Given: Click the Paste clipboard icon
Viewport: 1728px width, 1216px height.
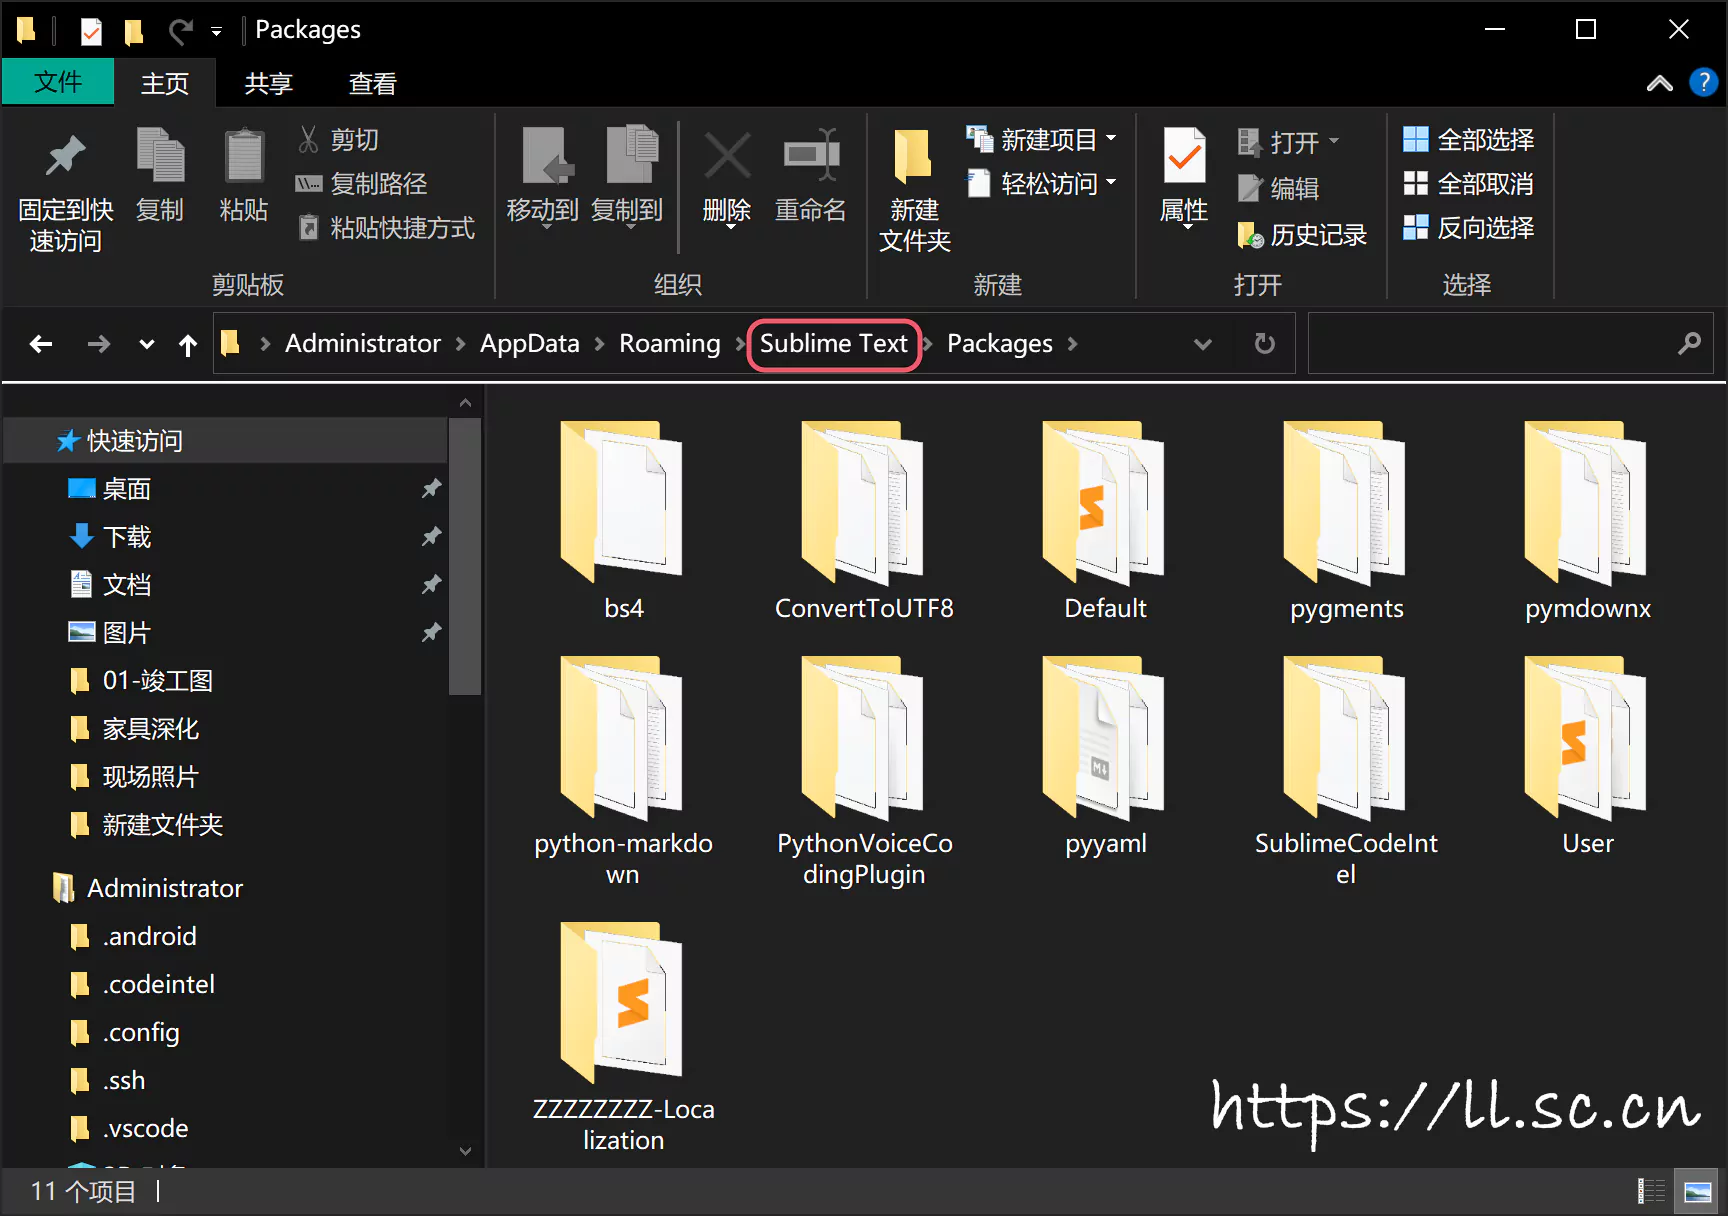Looking at the screenshot, I should 243,157.
